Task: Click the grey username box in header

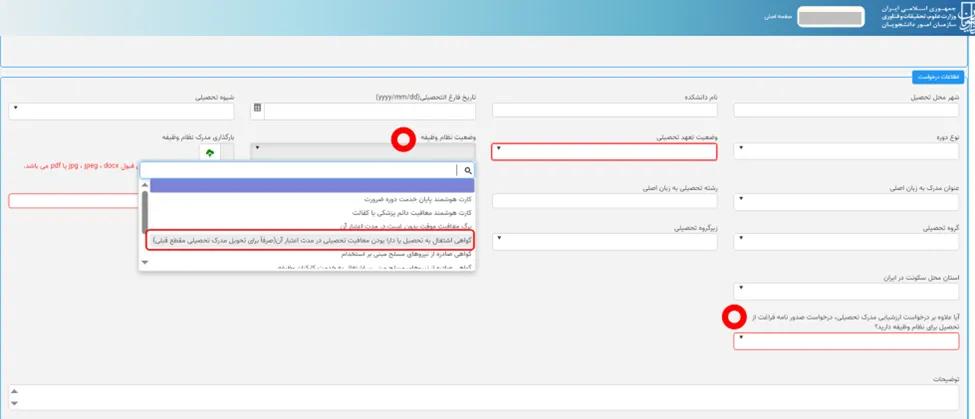Action: (831, 18)
